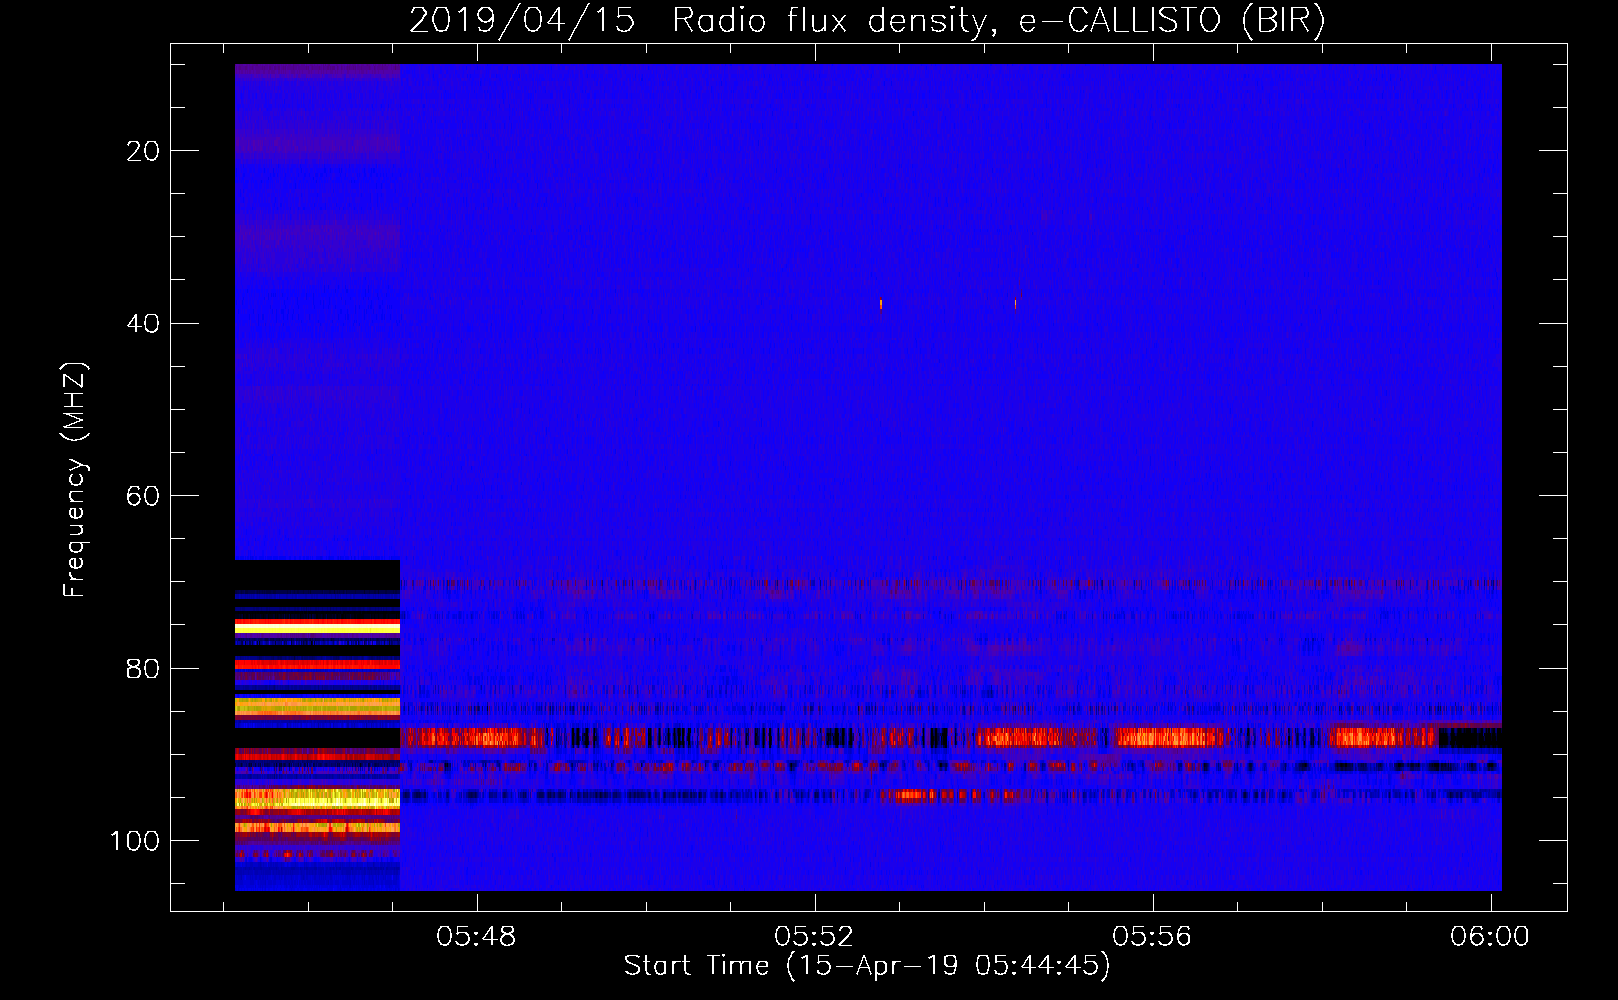Click the 20 frequency tick label

coord(143,151)
